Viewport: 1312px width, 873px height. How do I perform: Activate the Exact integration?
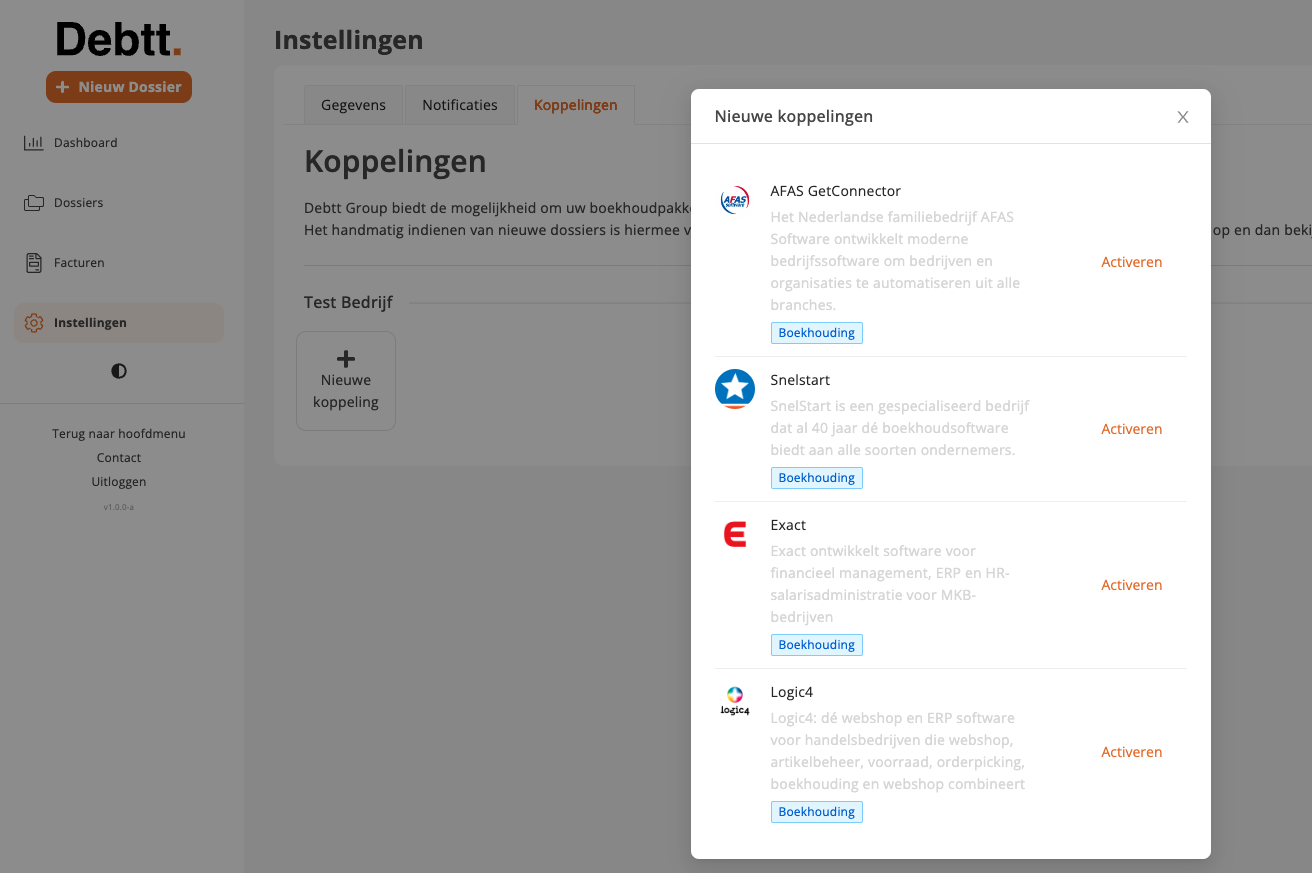1131,585
